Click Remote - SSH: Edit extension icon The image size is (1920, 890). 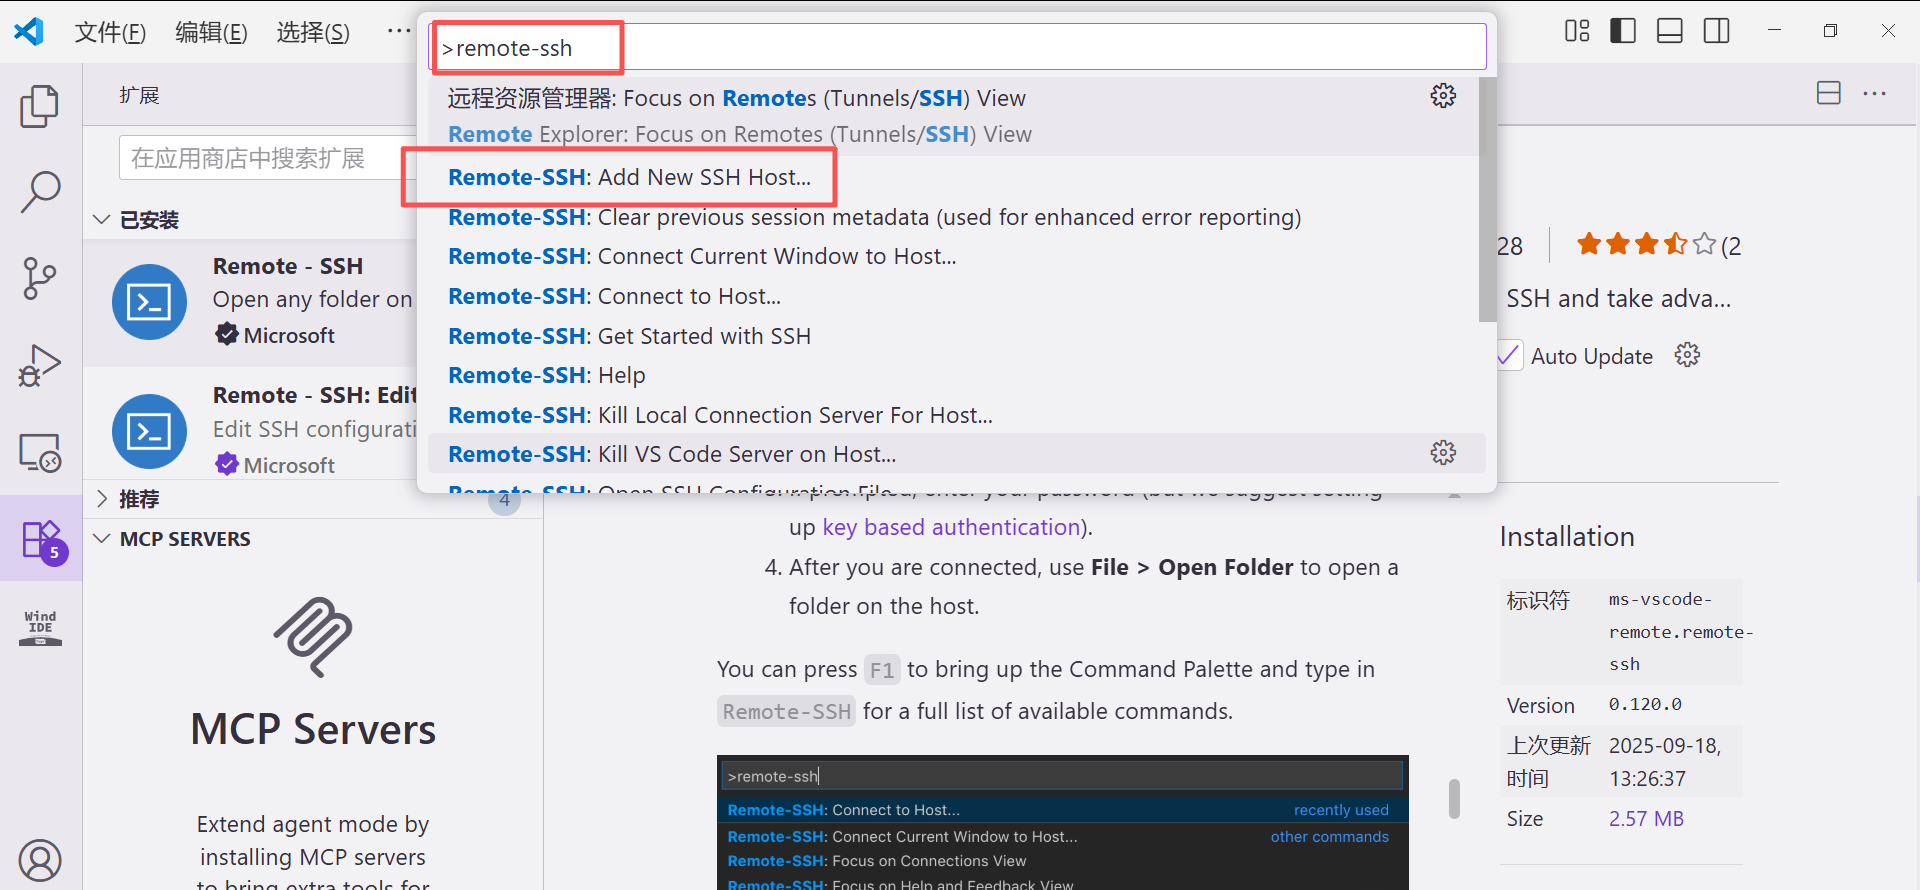[150, 432]
